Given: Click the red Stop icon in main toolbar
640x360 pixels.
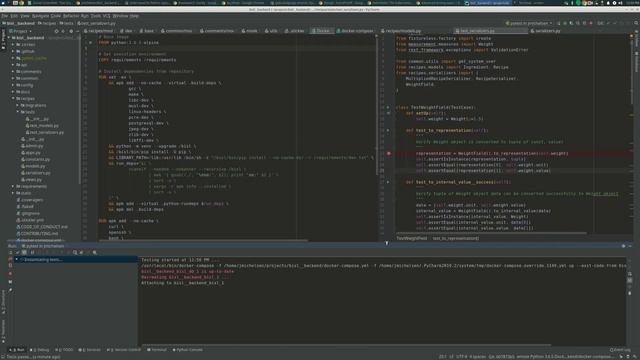Looking at the screenshot, I should [x=591, y=23].
